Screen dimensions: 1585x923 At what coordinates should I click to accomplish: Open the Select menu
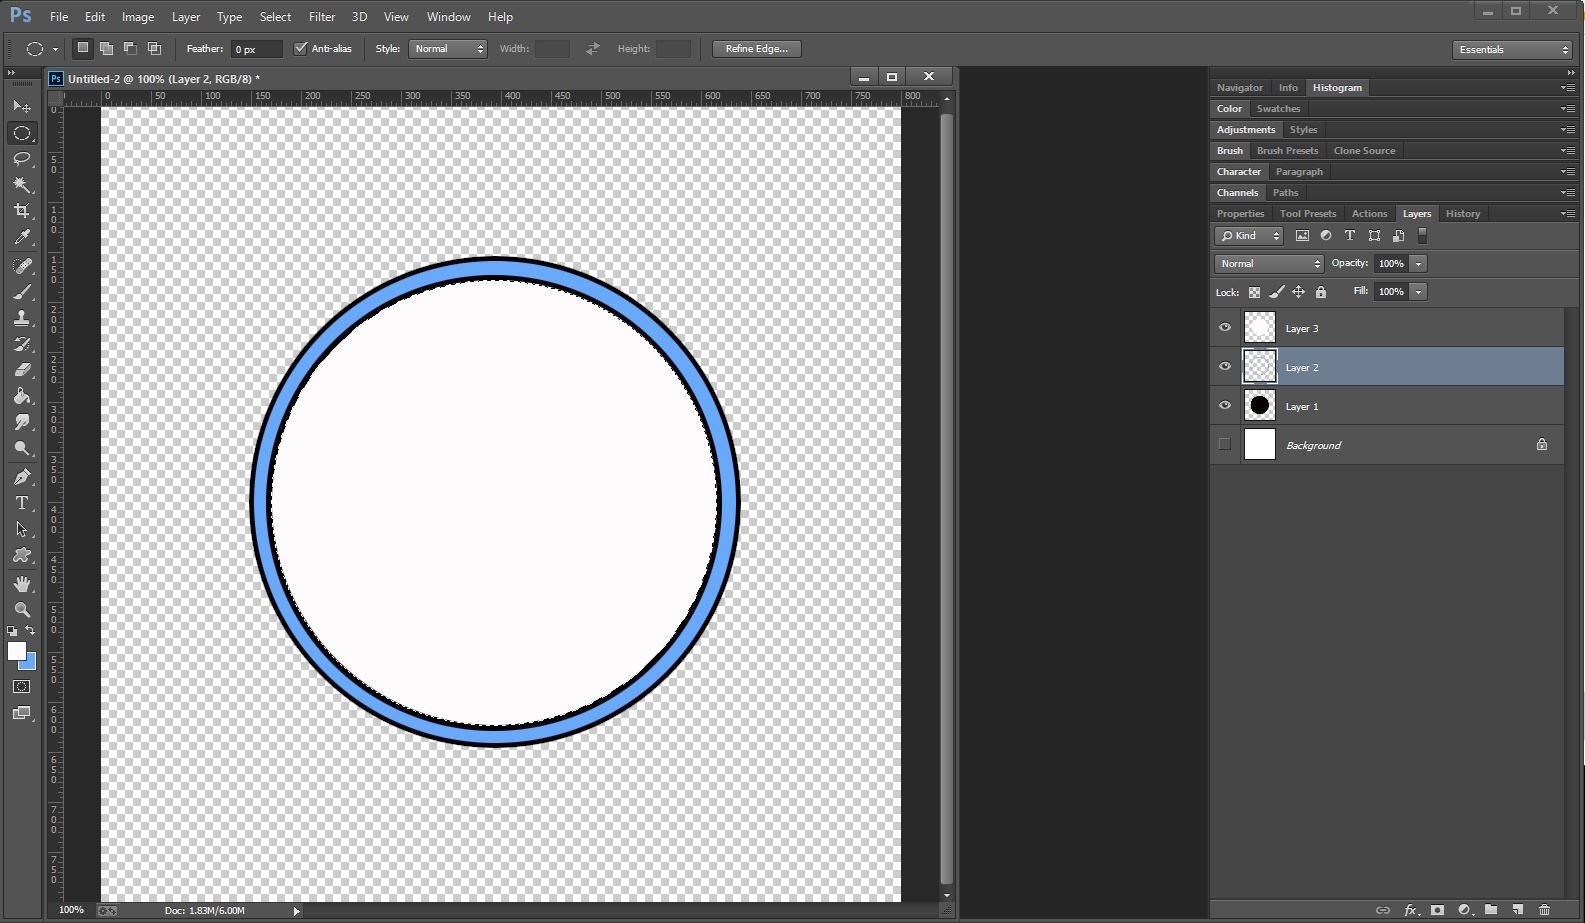click(275, 17)
